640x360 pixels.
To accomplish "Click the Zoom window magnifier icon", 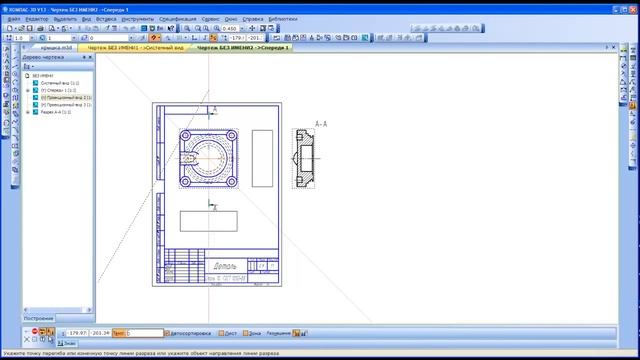I will click(187, 28).
